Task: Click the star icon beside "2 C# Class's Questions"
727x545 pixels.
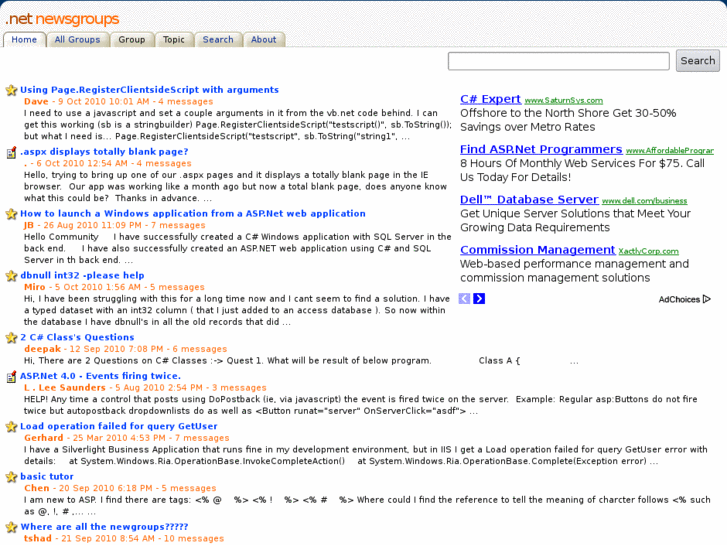Action: point(12,338)
